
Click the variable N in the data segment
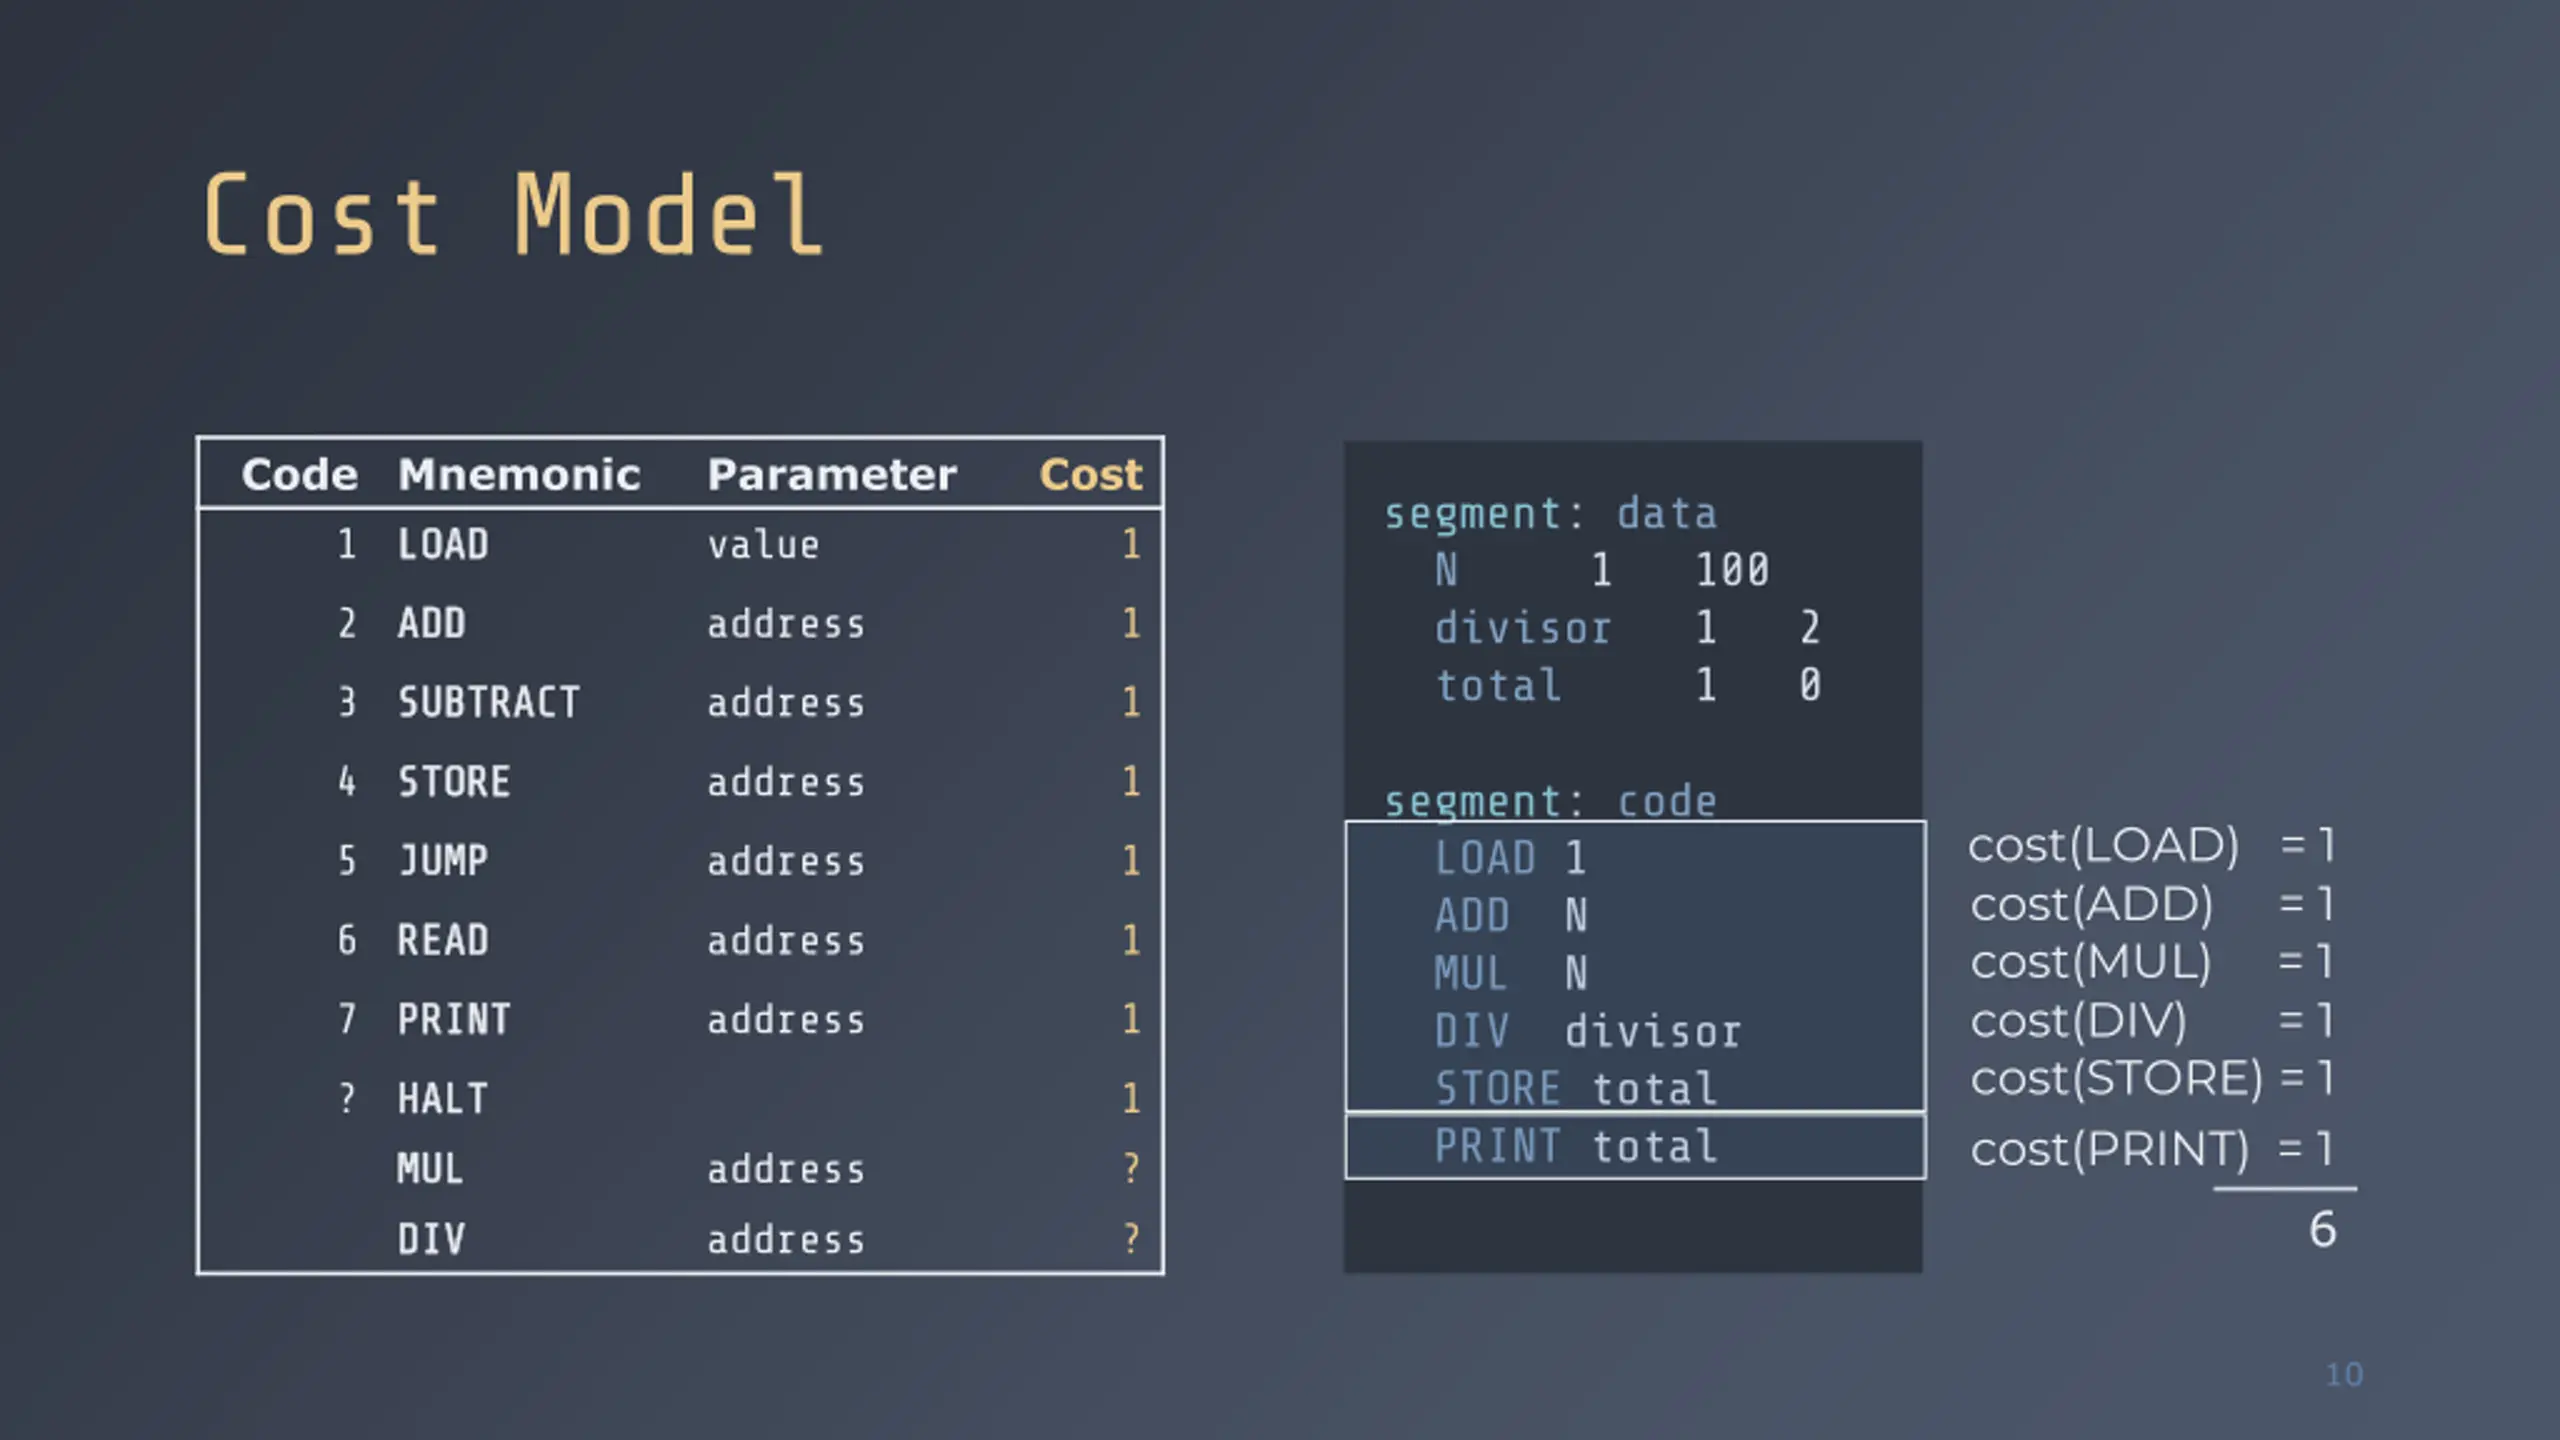click(1446, 570)
